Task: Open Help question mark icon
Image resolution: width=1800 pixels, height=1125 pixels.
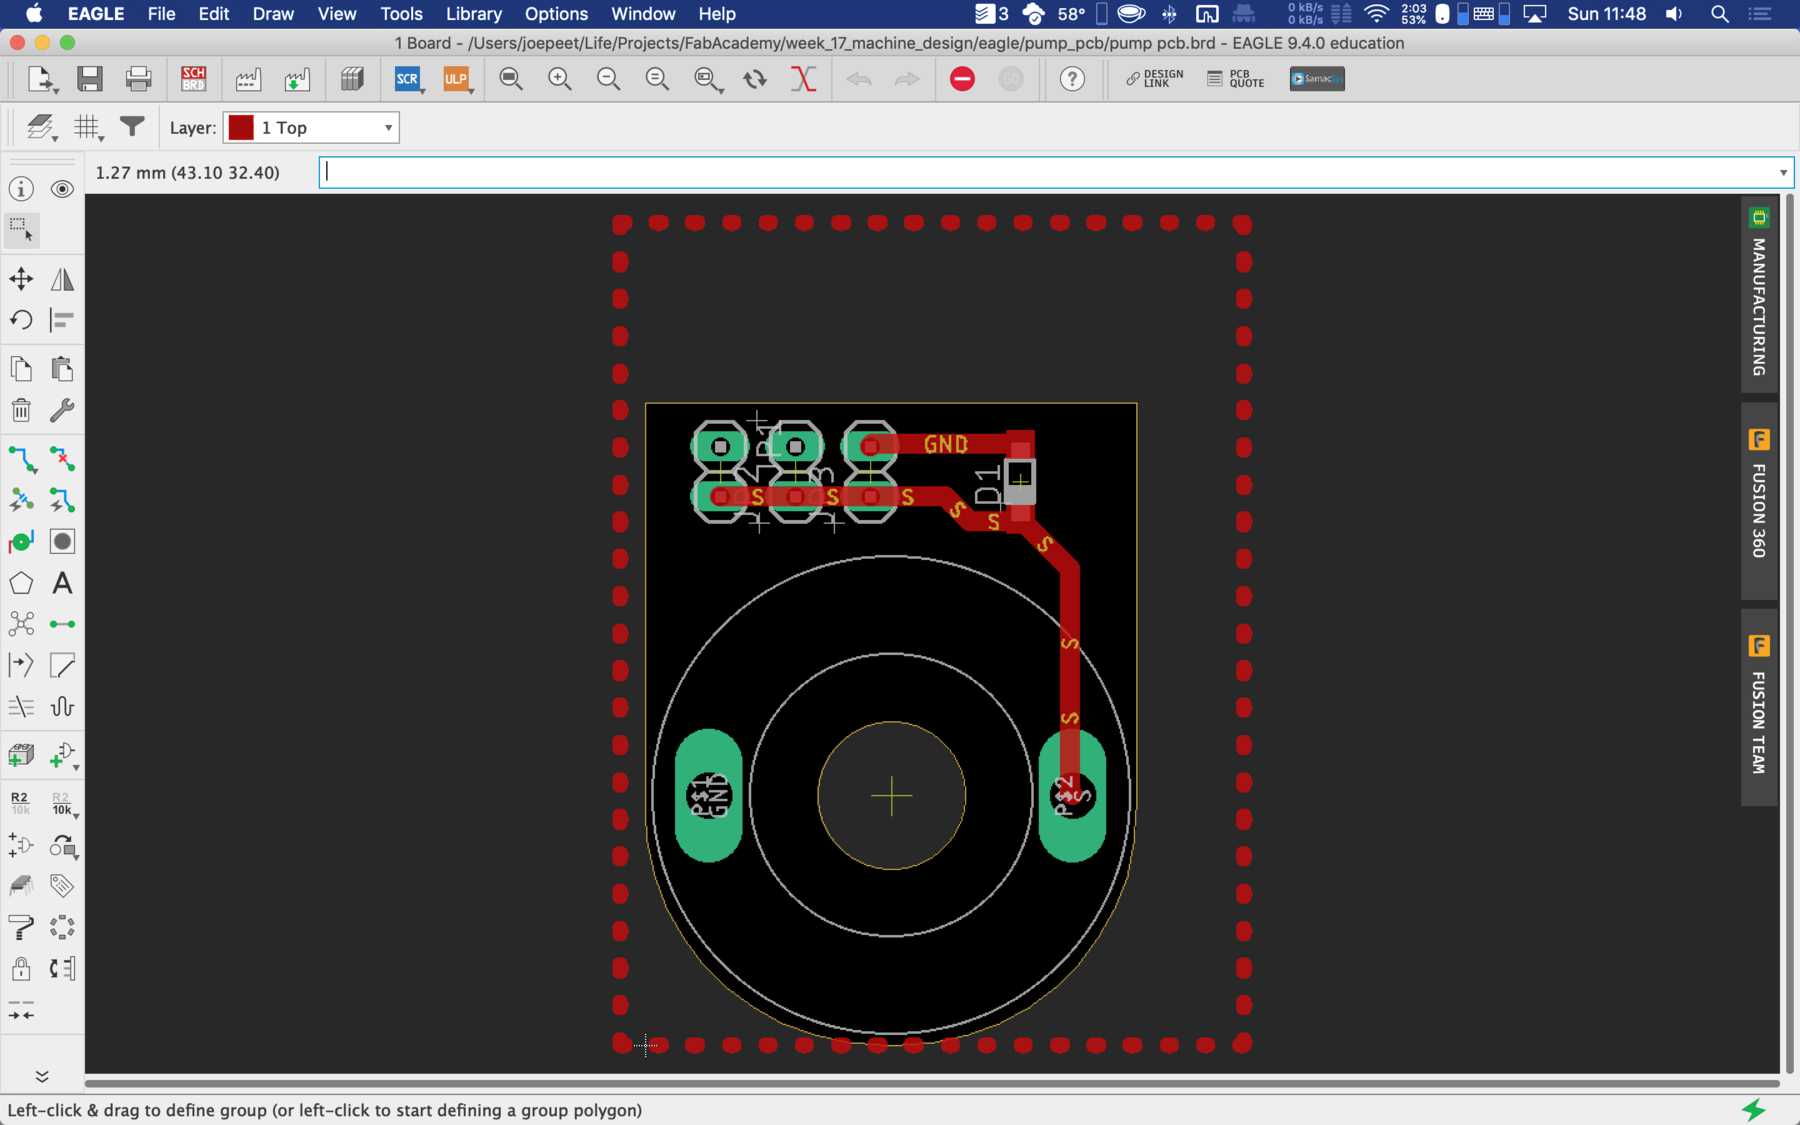Action: (x=1072, y=79)
